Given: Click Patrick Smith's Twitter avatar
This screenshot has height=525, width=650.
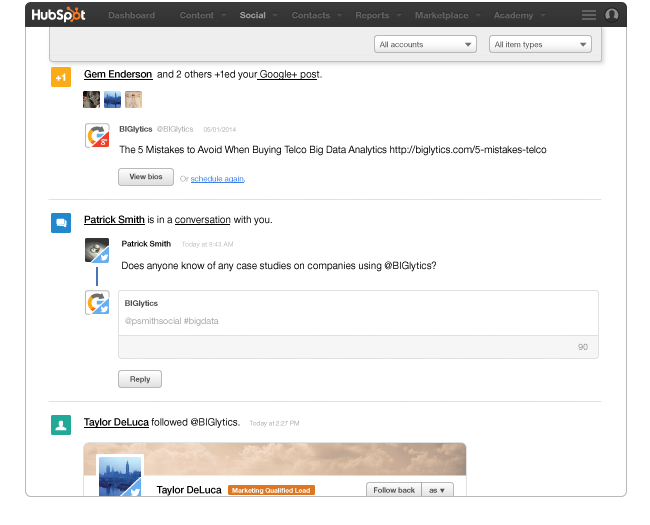Looking at the screenshot, I should 97,250.
